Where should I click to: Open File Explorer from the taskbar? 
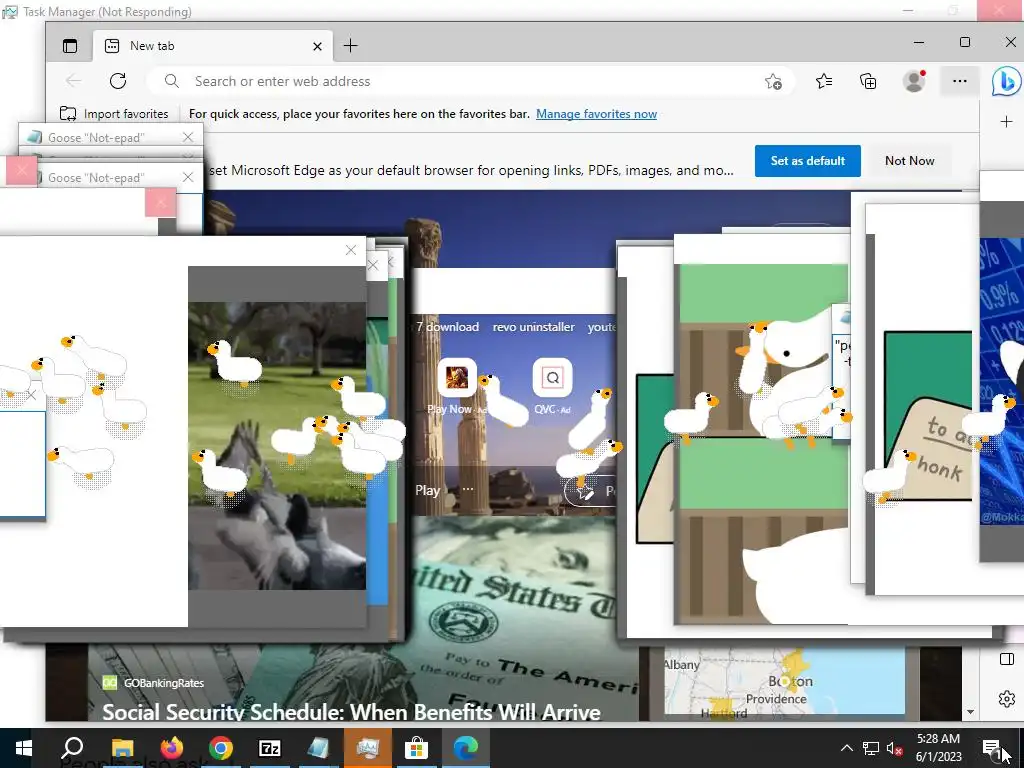(x=122, y=748)
